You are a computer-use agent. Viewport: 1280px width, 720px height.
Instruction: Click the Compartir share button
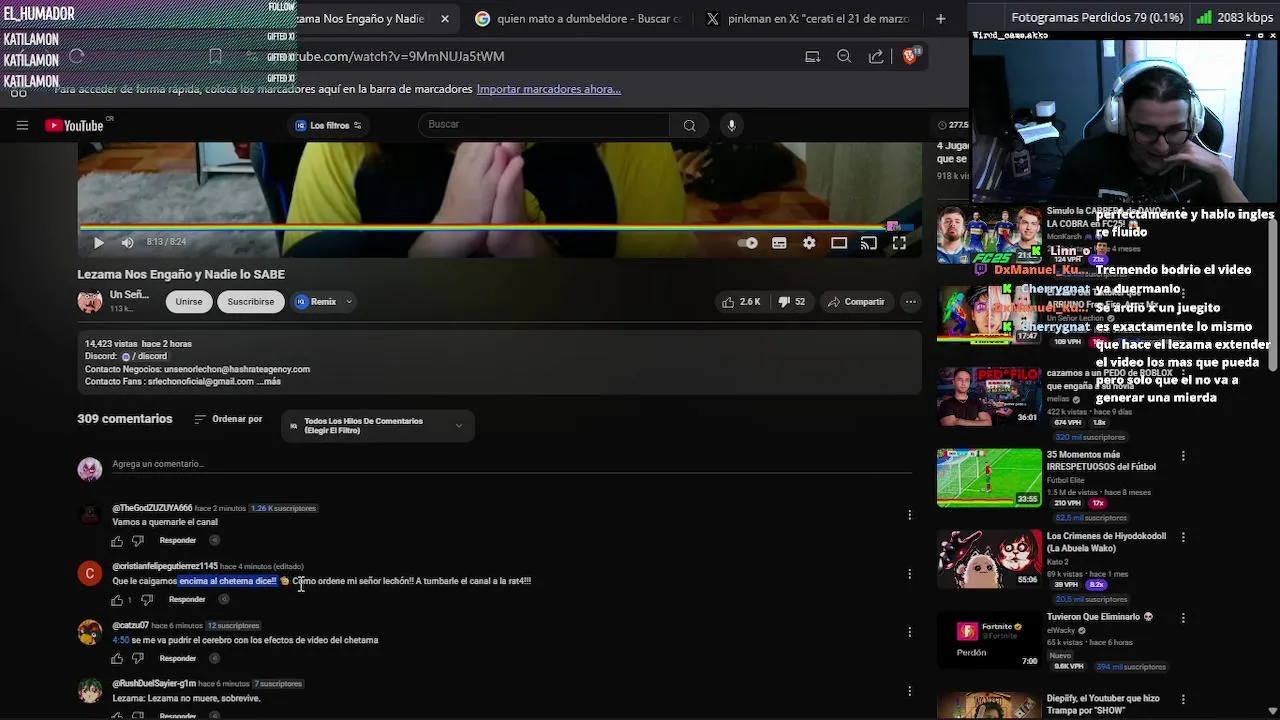[x=856, y=301]
